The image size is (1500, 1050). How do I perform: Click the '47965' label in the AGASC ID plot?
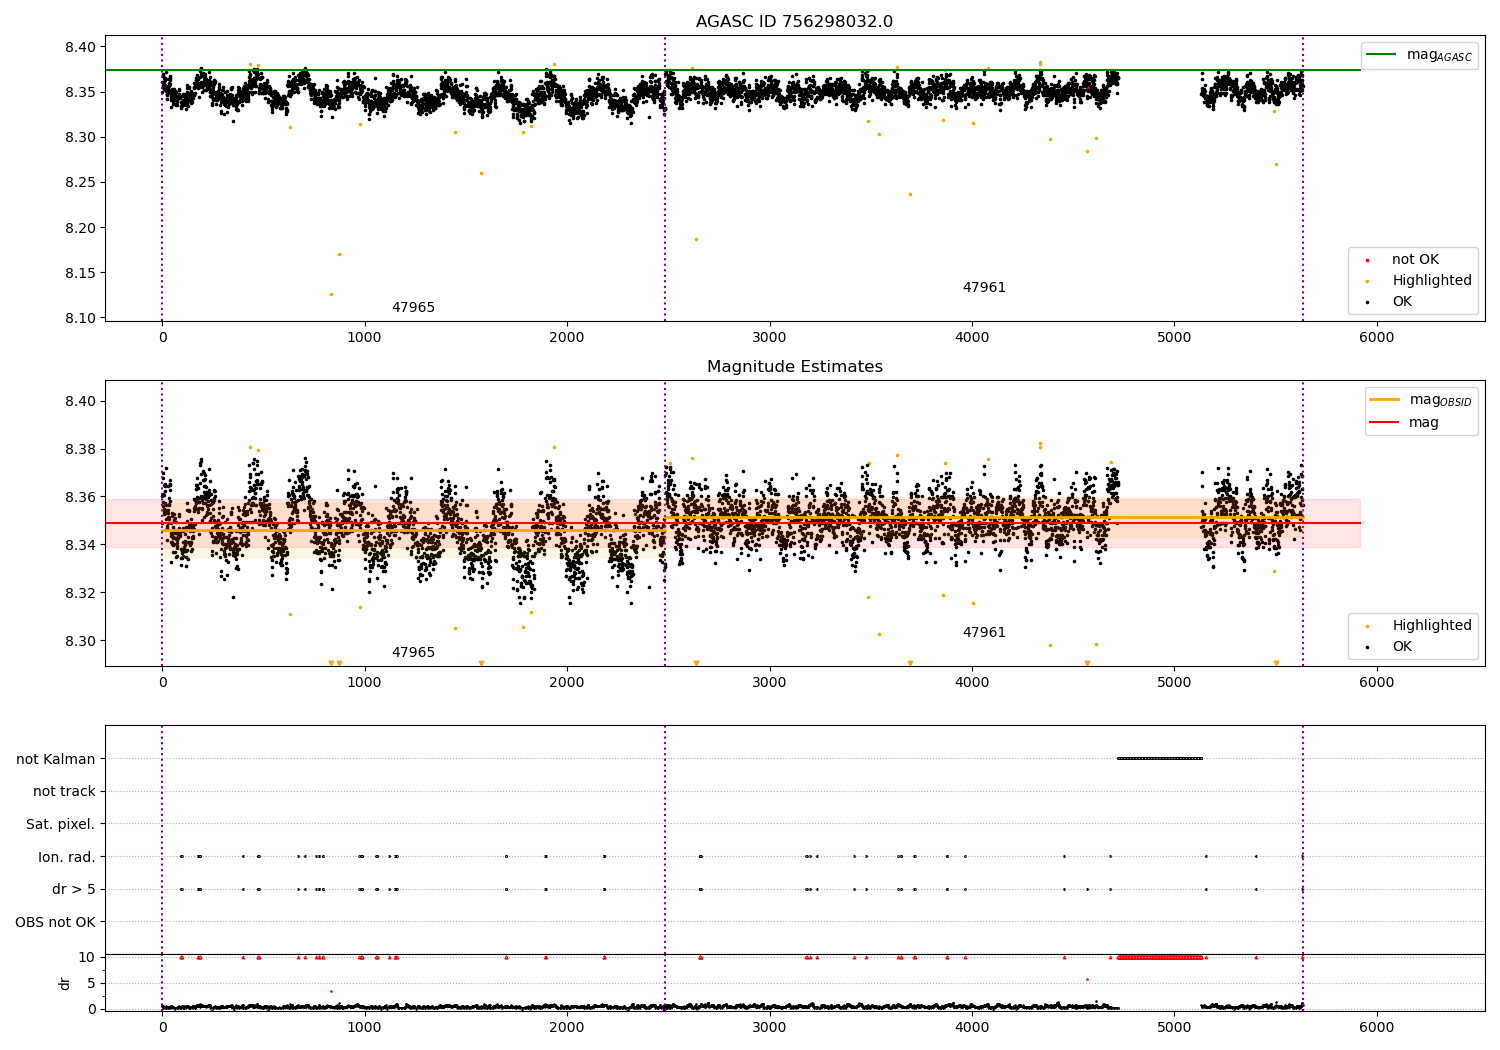pyautogui.click(x=413, y=308)
